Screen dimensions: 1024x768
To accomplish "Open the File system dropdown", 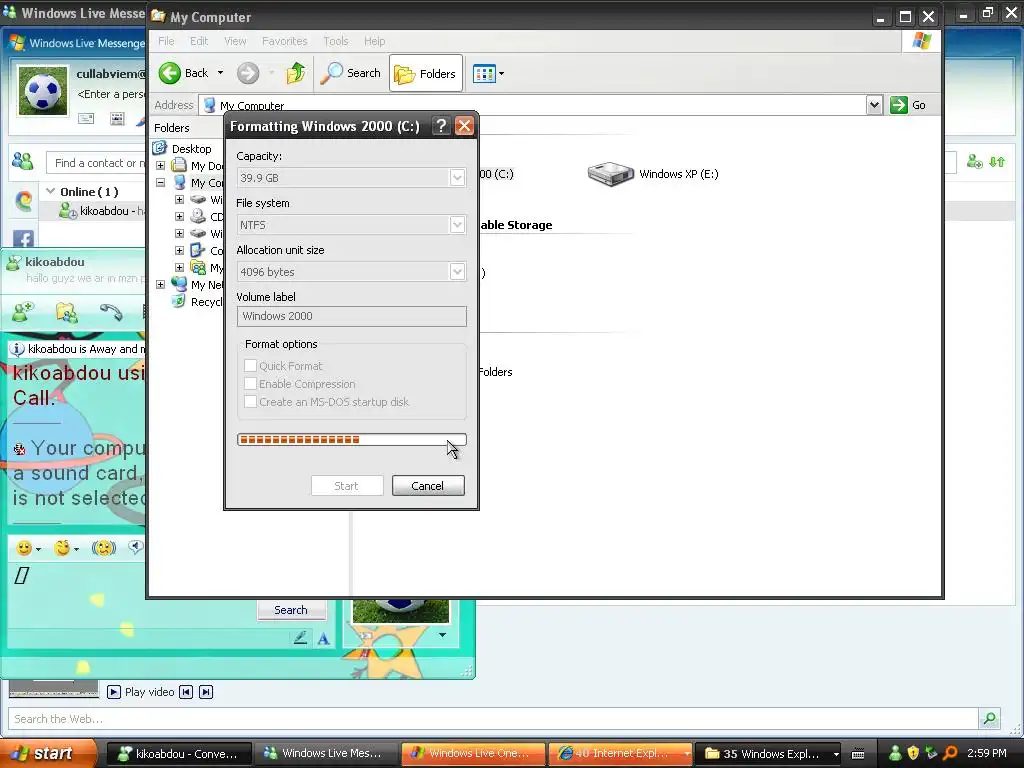I will (457, 225).
